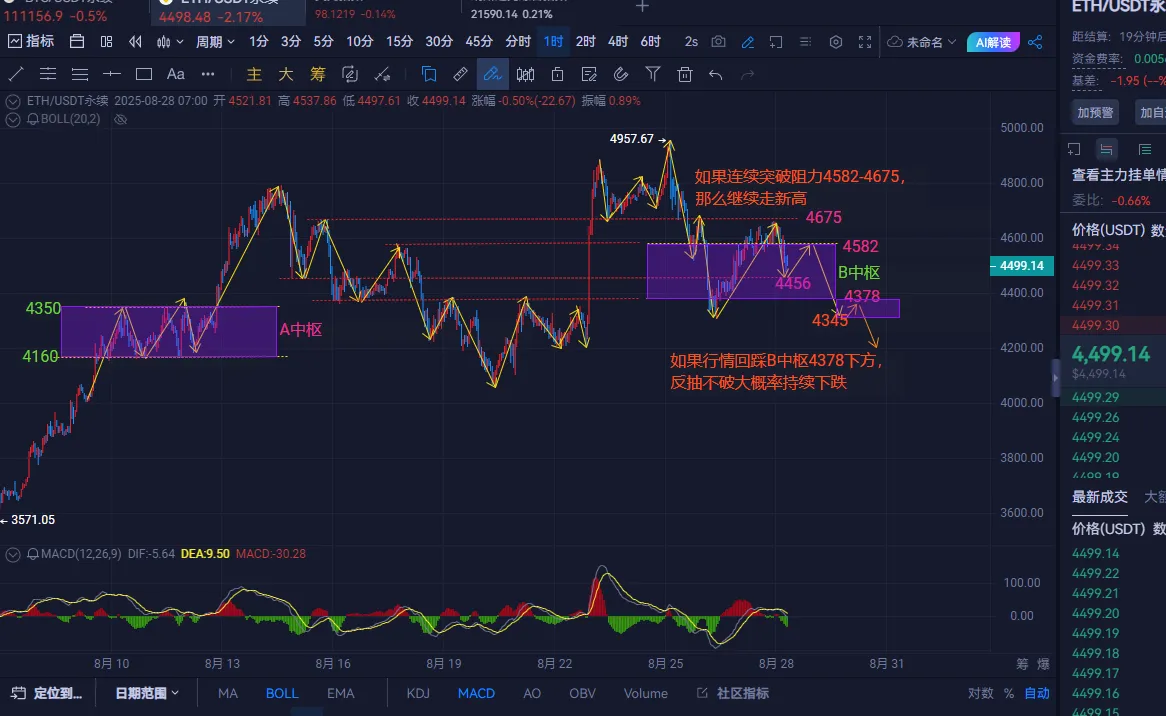Screen dimensions: 1166x716
Task: Switch to the 30分 timeframe
Action: click(439, 42)
